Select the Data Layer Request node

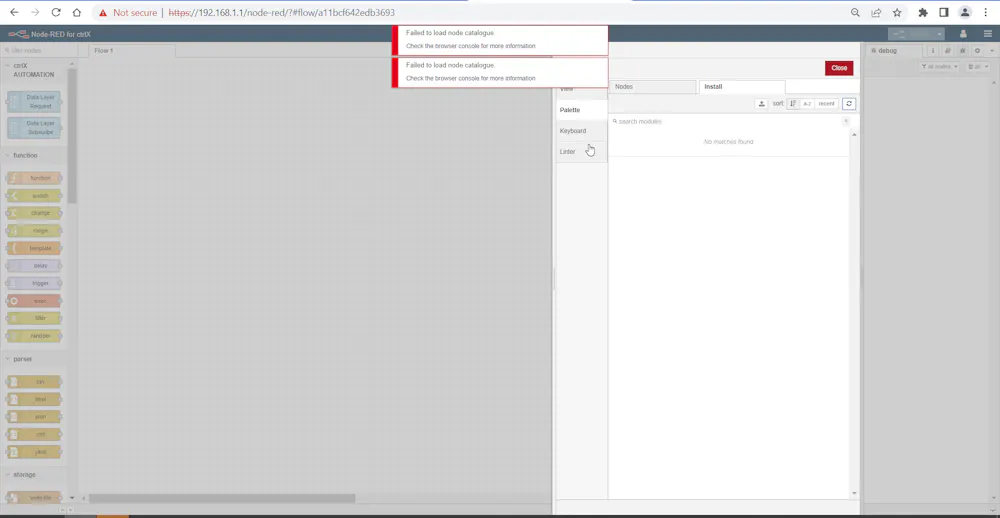[x=34, y=101]
